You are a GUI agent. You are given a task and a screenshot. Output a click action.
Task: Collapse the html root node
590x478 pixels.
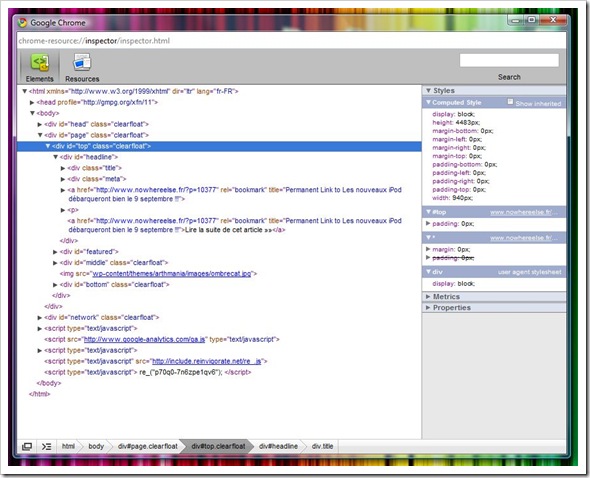(x=24, y=91)
